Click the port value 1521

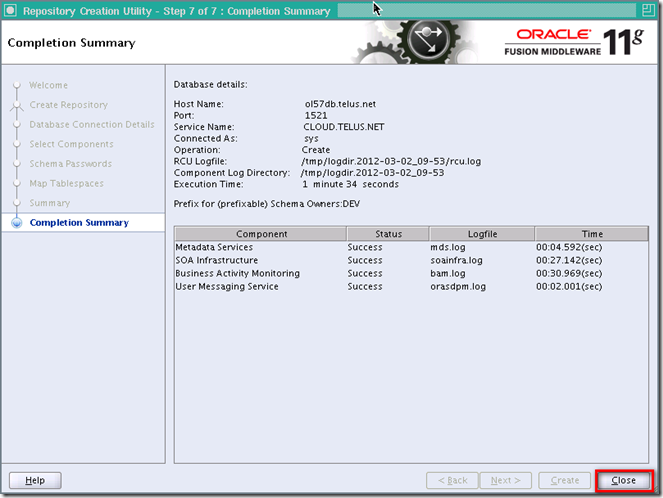[x=316, y=115]
